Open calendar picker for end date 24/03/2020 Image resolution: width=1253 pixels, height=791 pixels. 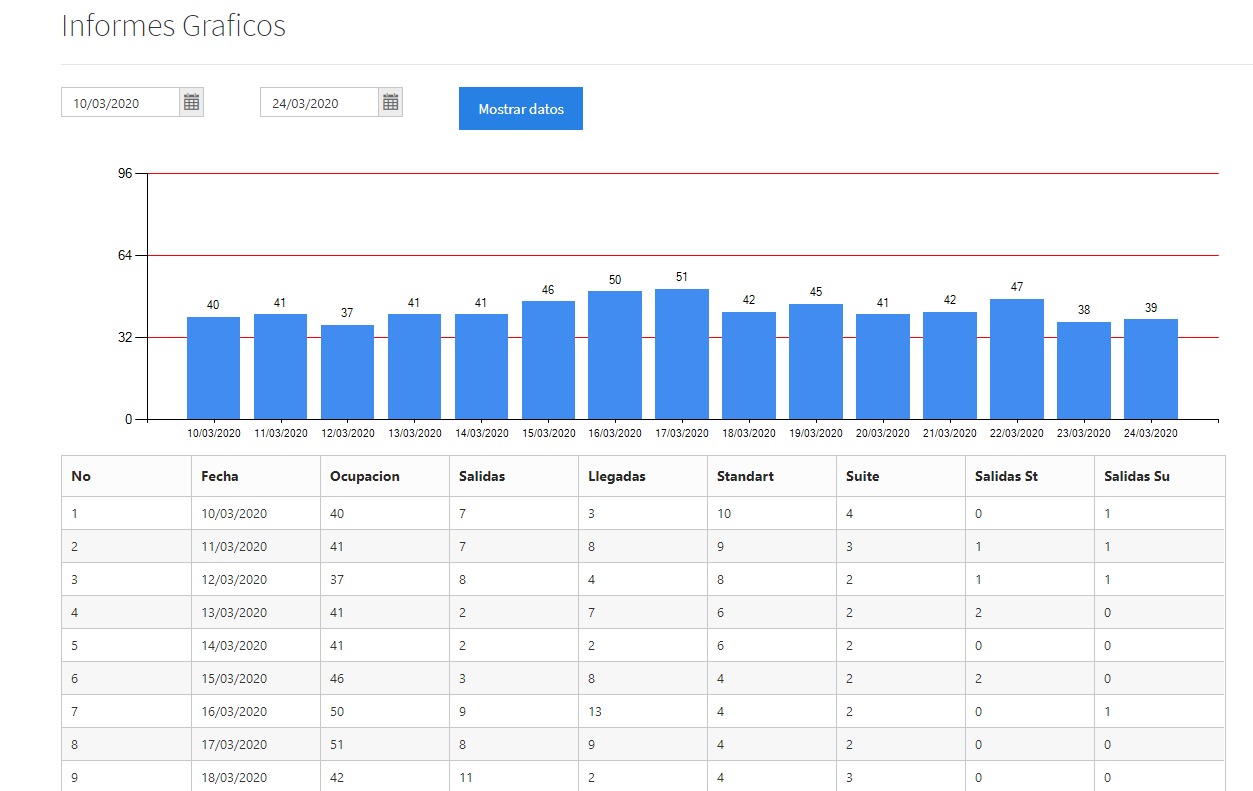click(391, 102)
